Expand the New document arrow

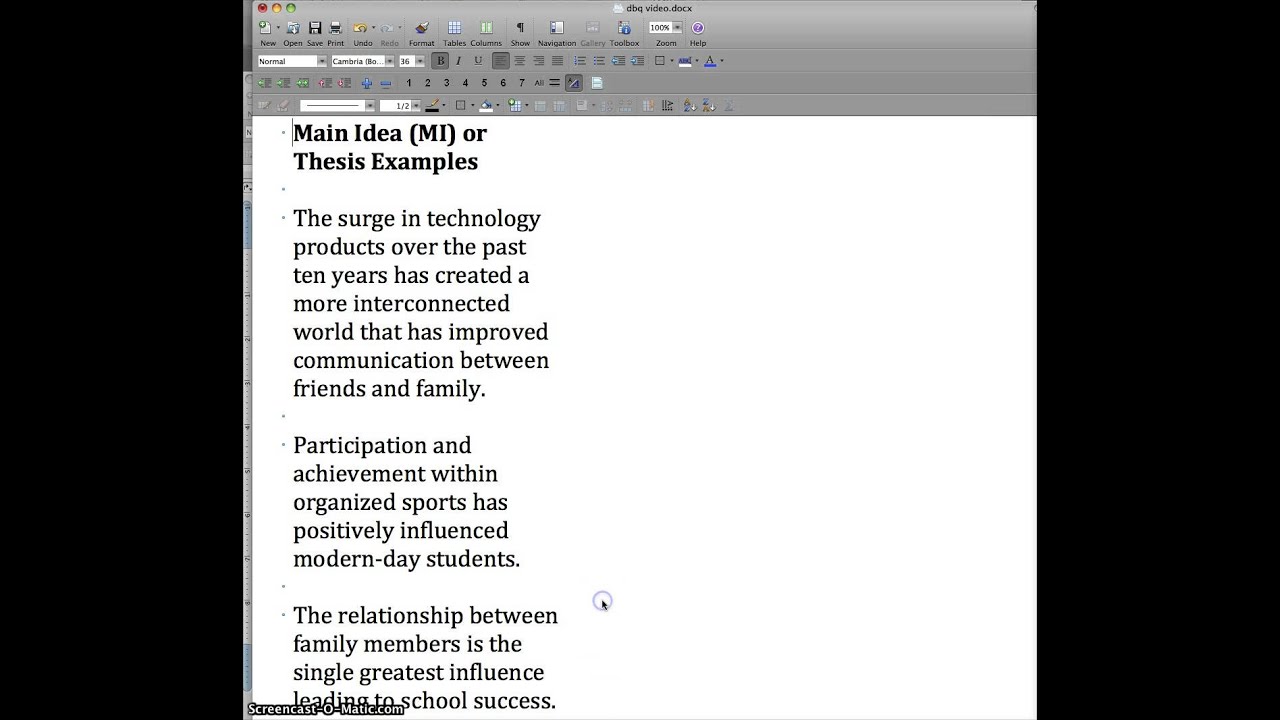click(278, 28)
